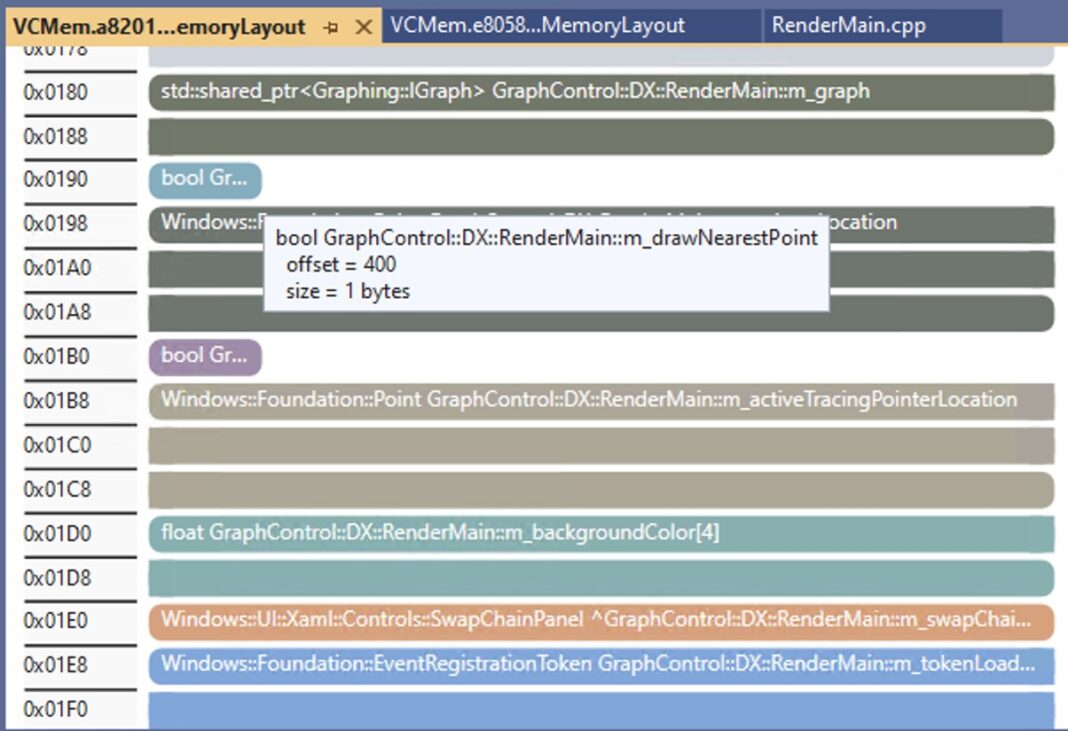This screenshot has width=1068, height=731.
Task: Select the purple bool block at 0x01B0
Action: (x=204, y=356)
